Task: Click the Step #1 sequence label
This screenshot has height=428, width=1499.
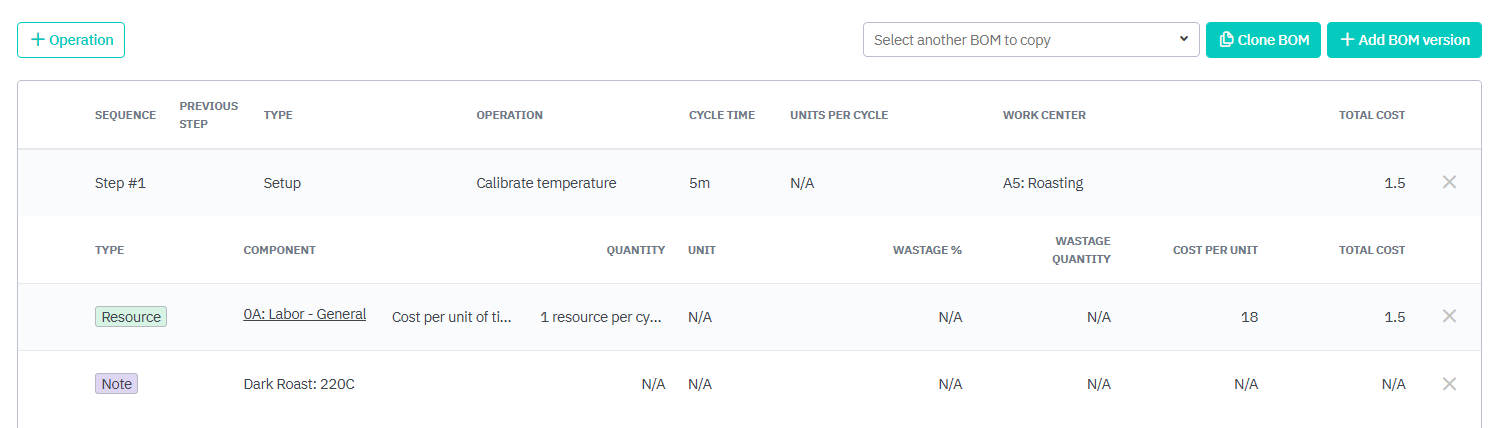Action: (120, 183)
